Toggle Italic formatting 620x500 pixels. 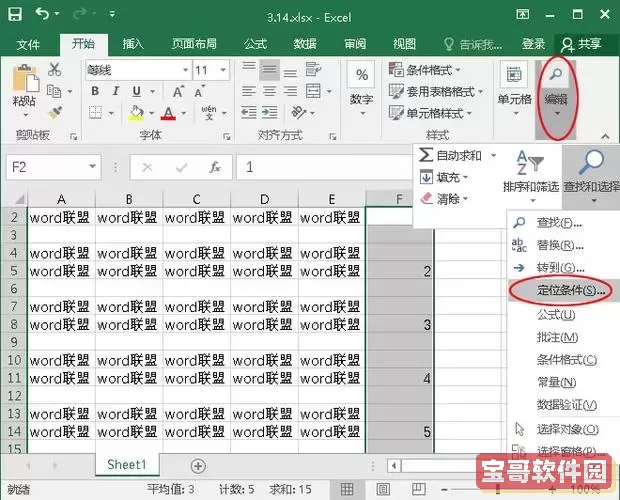(x=115, y=91)
